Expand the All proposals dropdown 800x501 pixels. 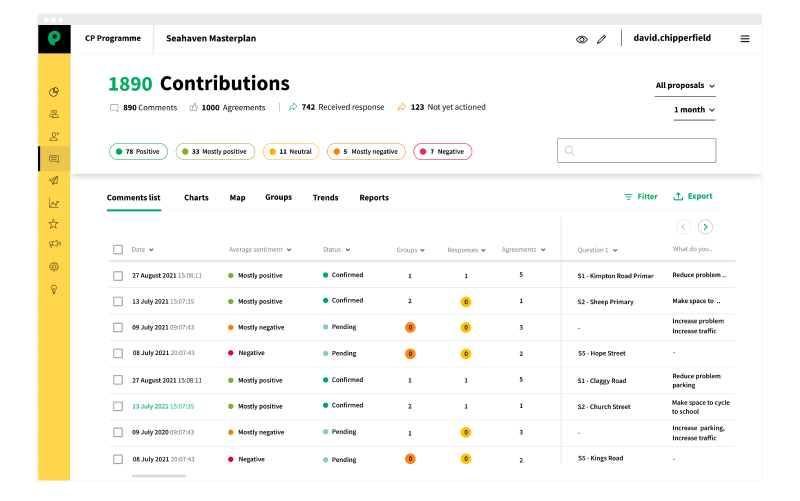(685, 86)
